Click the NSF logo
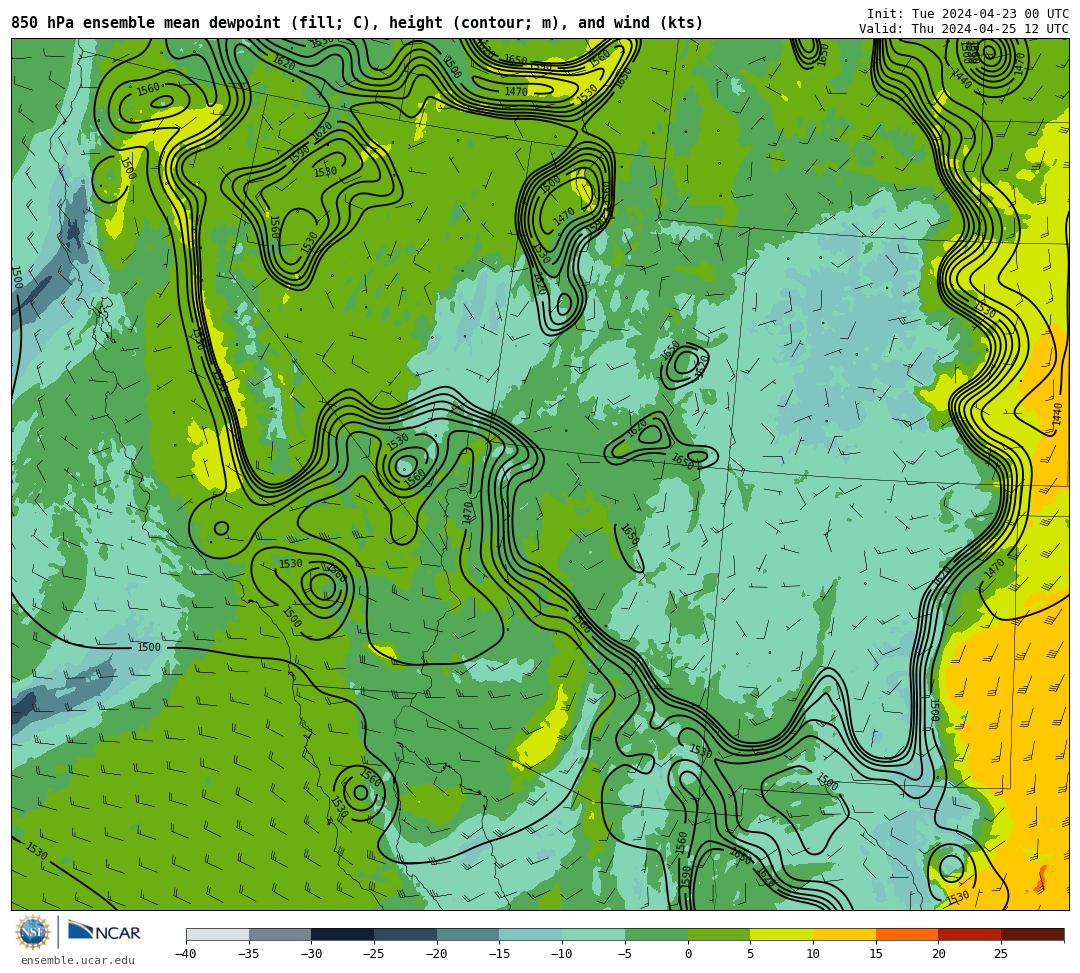The width and height of the screenshot is (1080, 973). click(x=33, y=932)
